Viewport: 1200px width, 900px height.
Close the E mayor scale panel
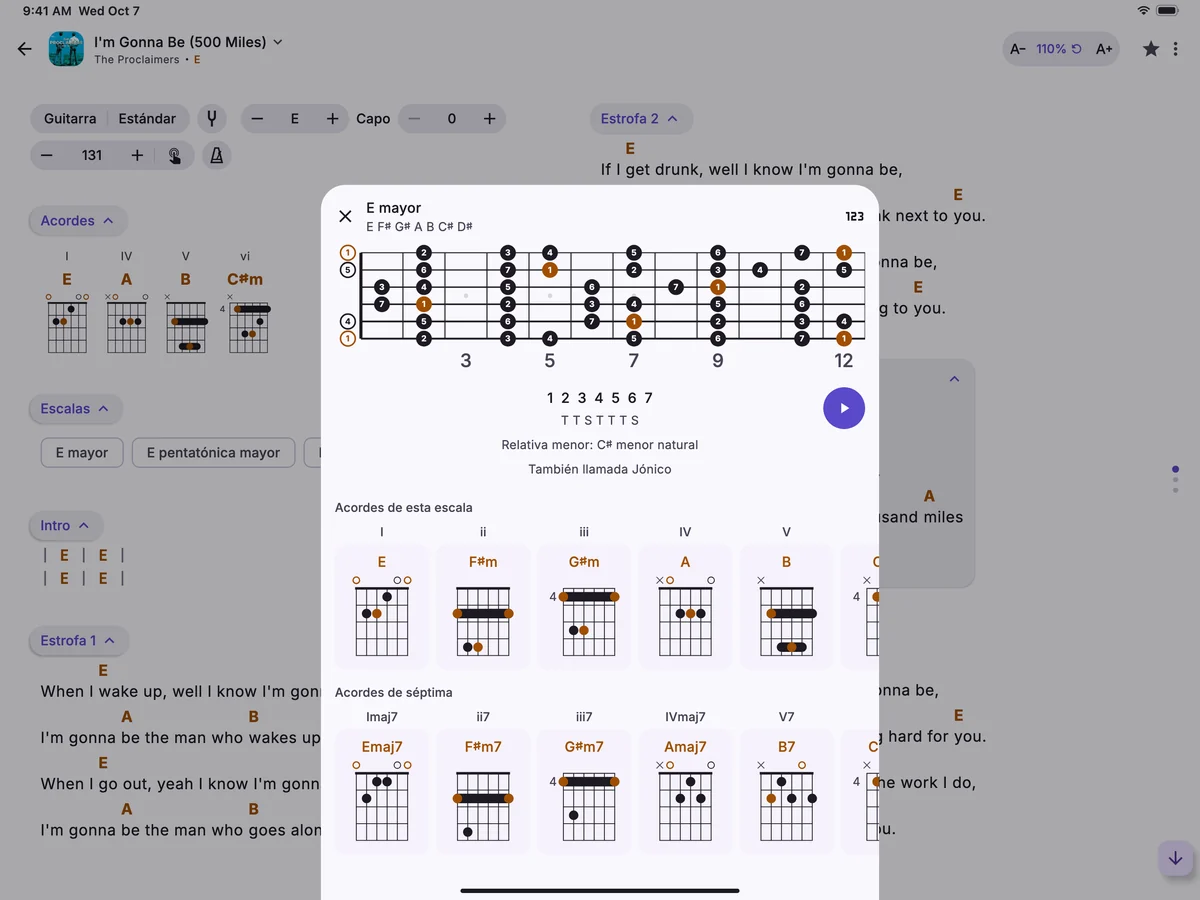click(345, 216)
